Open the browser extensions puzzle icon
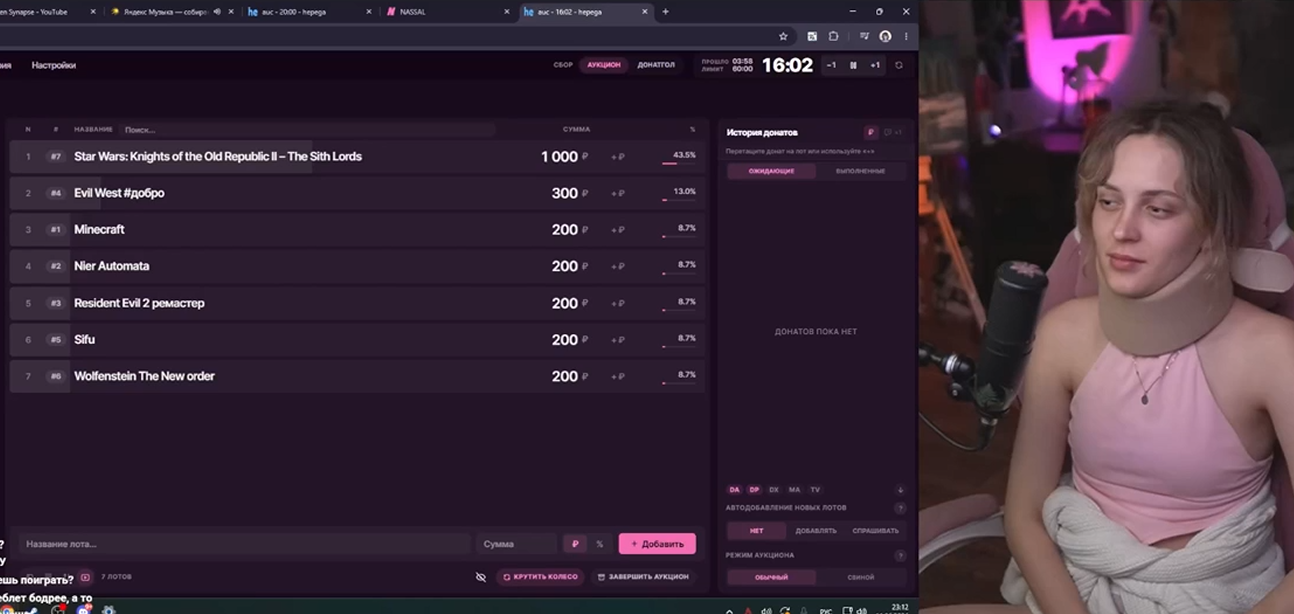This screenshot has width=1294, height=614. (x=833, y=36)
